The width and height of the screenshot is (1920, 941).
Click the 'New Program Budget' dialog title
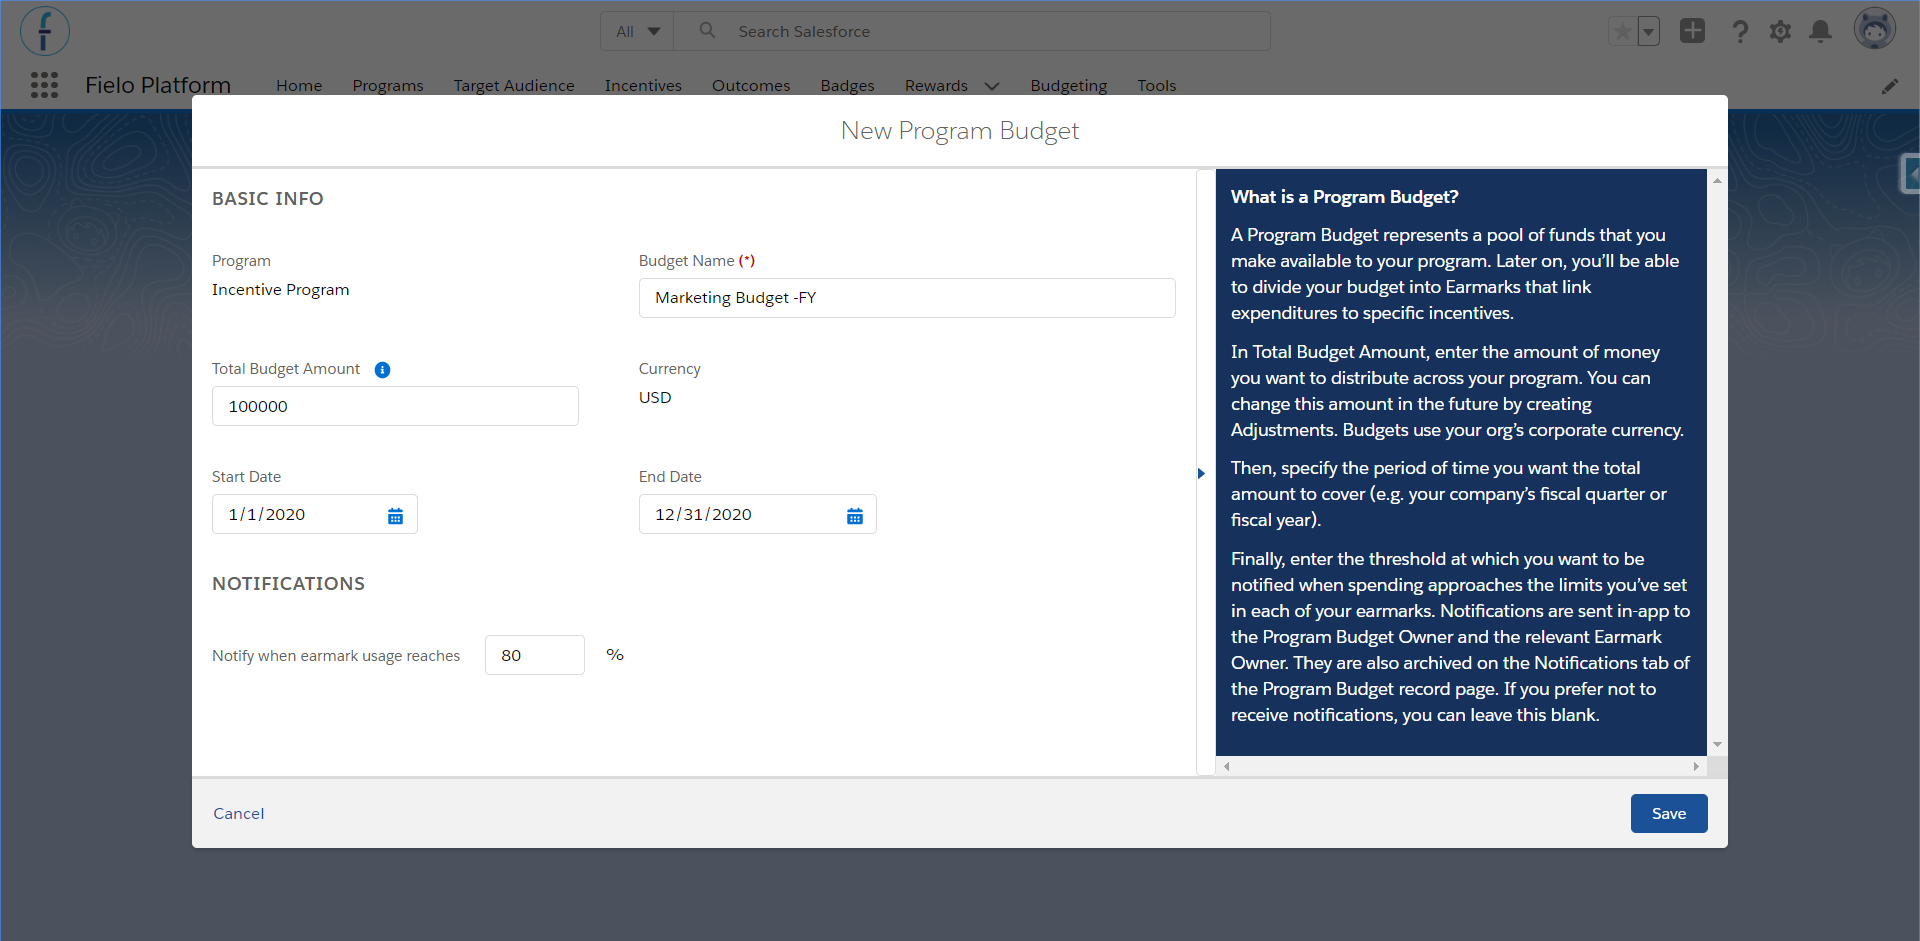point(960,131)
